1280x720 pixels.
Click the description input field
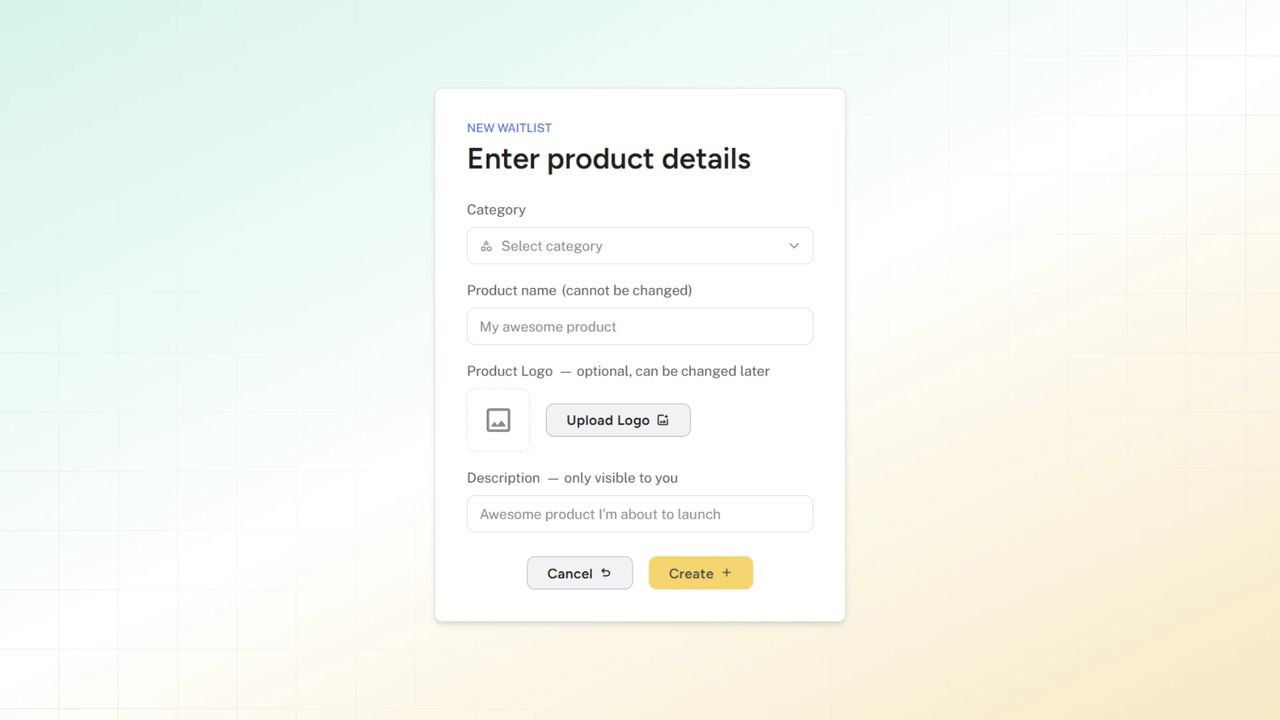coord(640,513)
